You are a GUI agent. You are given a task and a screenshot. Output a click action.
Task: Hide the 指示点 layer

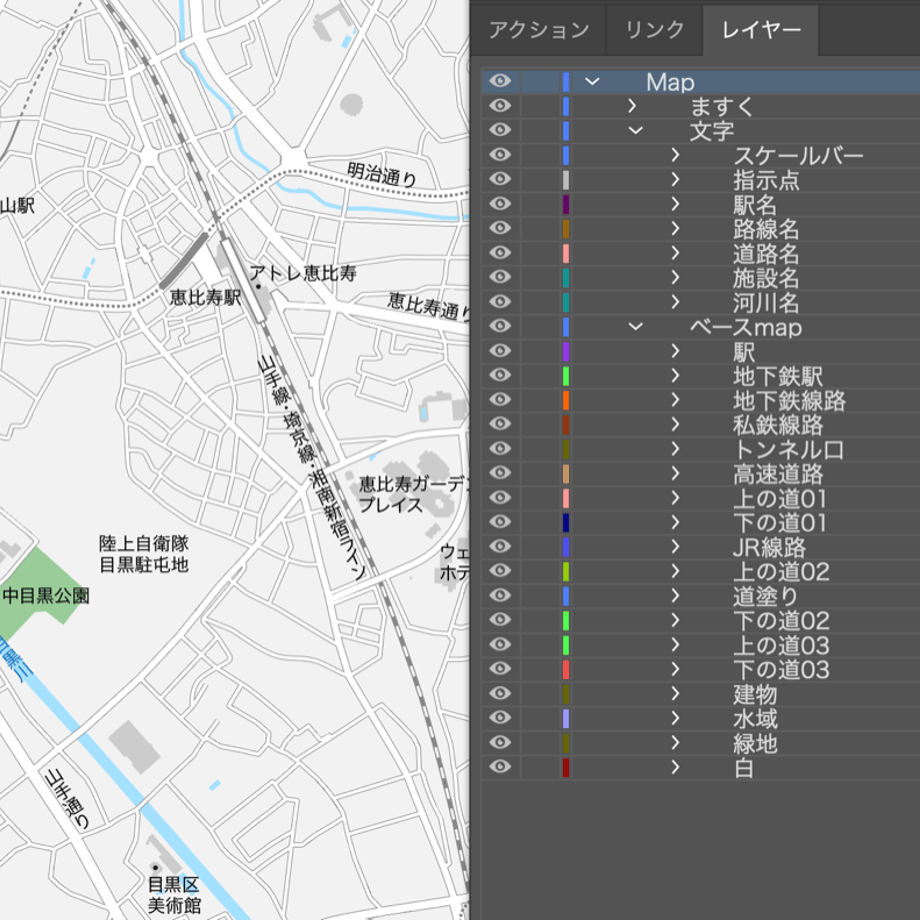point(500,179)
